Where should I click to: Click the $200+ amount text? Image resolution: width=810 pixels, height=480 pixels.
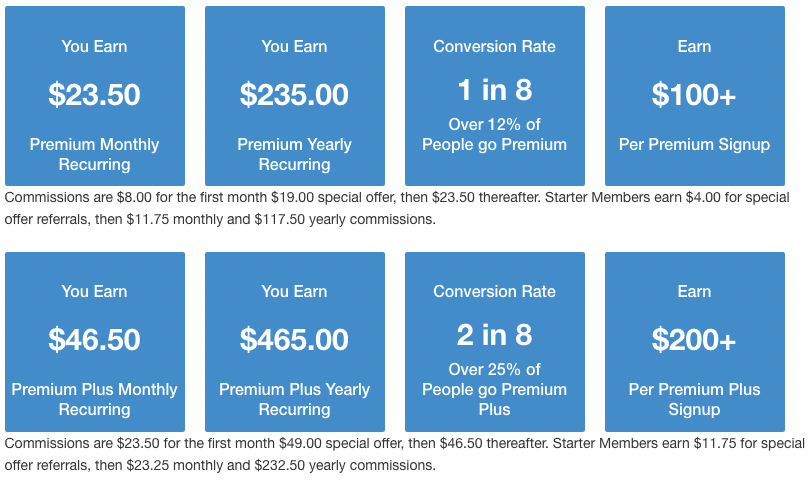click(694, 339)
